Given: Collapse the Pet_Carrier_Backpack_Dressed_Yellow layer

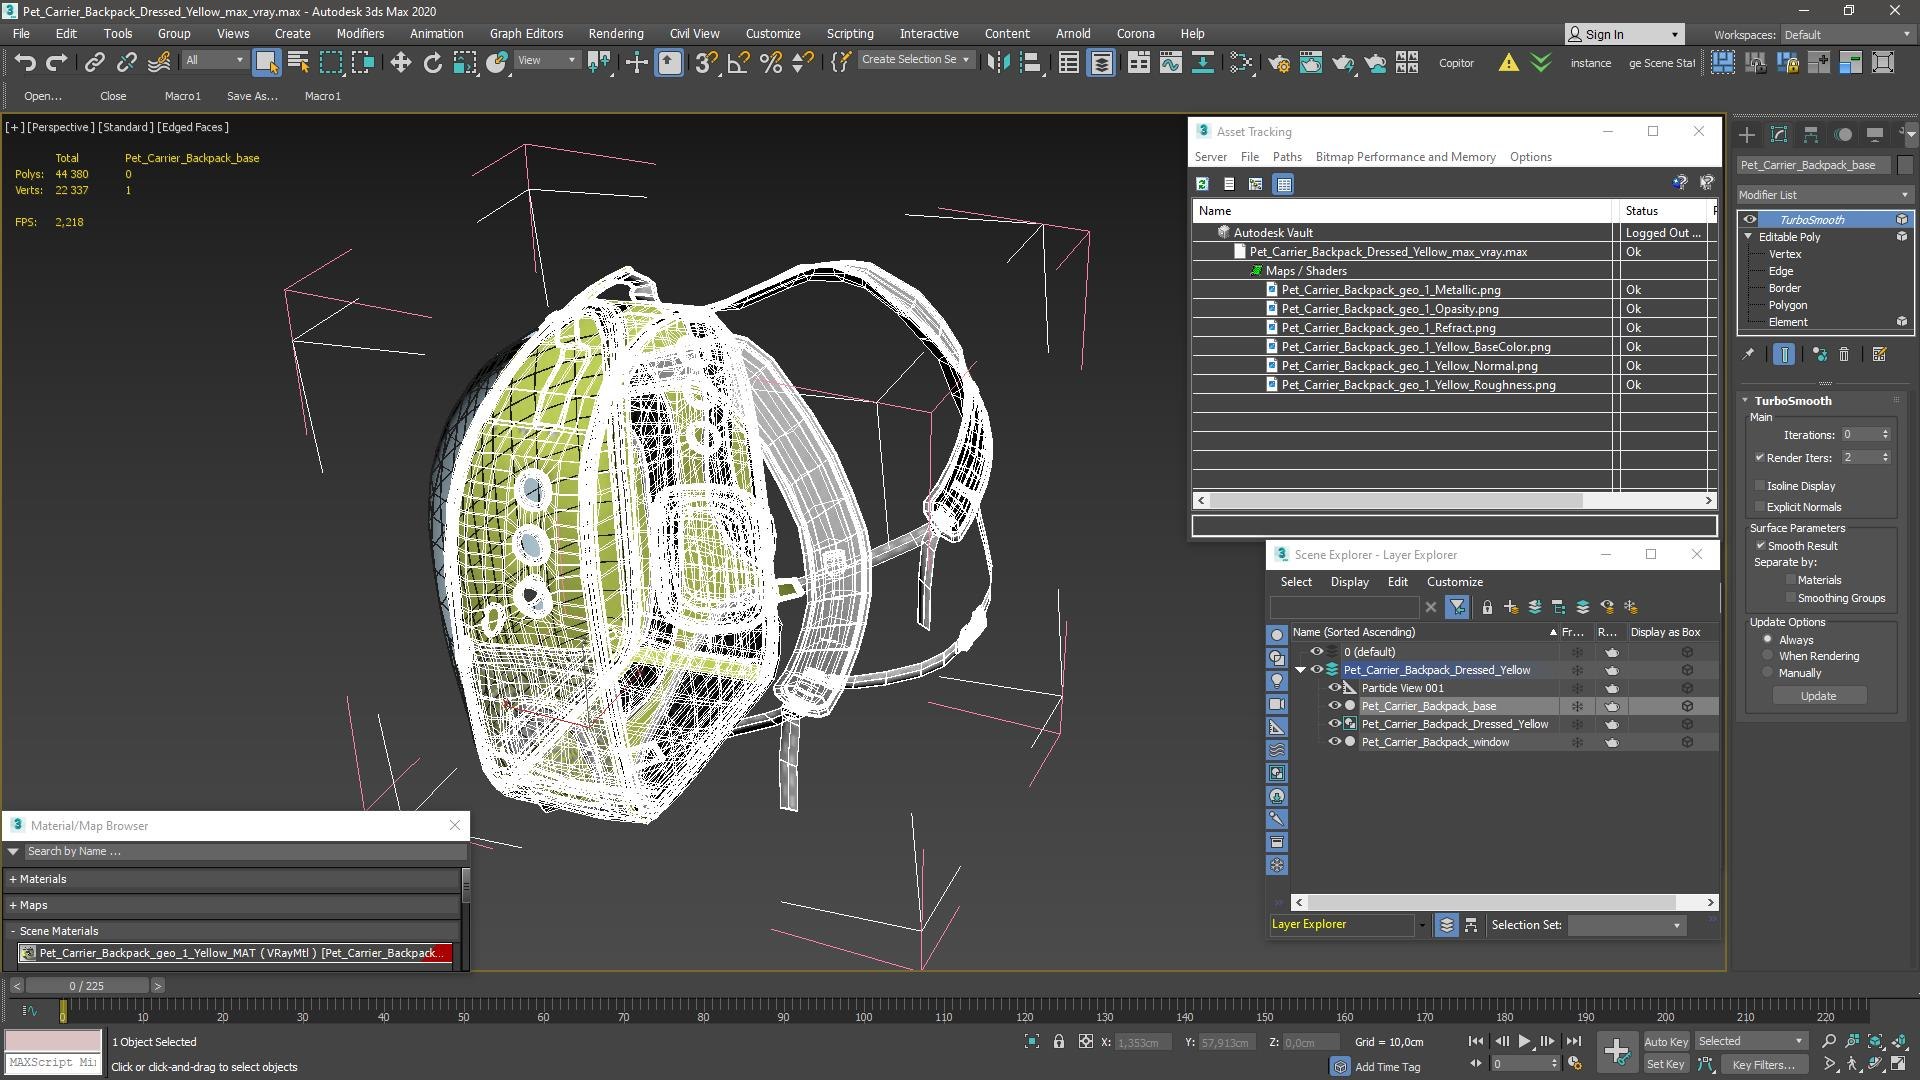Looking at the screenshot, I should coord(1300,670).
